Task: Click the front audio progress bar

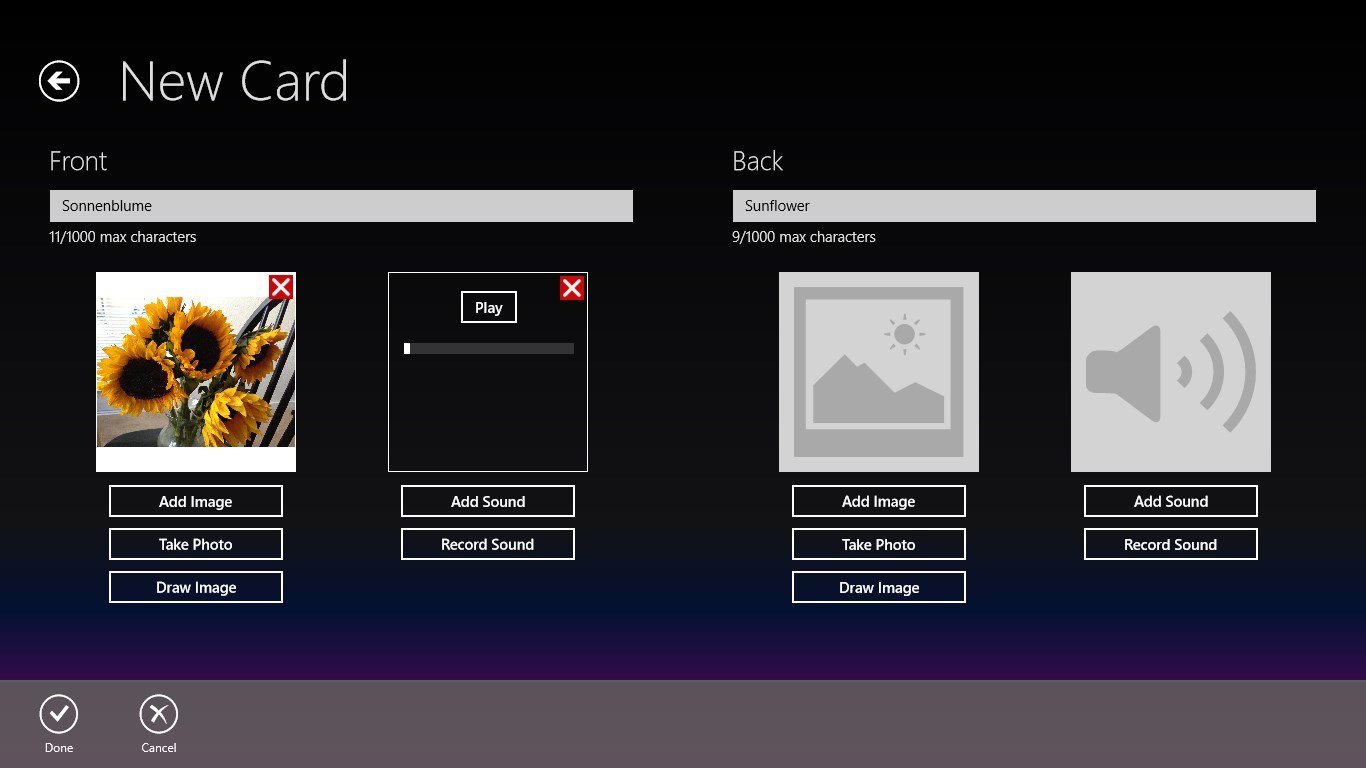Action: tap(489, 348)
